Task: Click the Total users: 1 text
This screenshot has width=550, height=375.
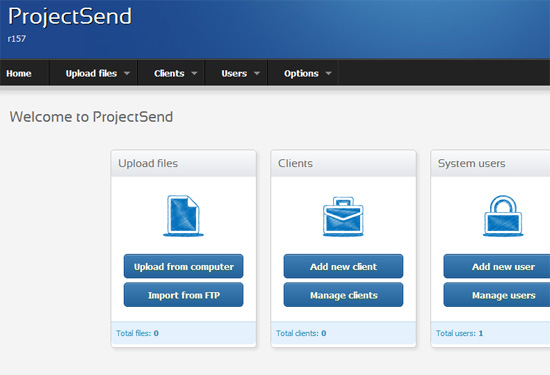Action: click(459, 333)
